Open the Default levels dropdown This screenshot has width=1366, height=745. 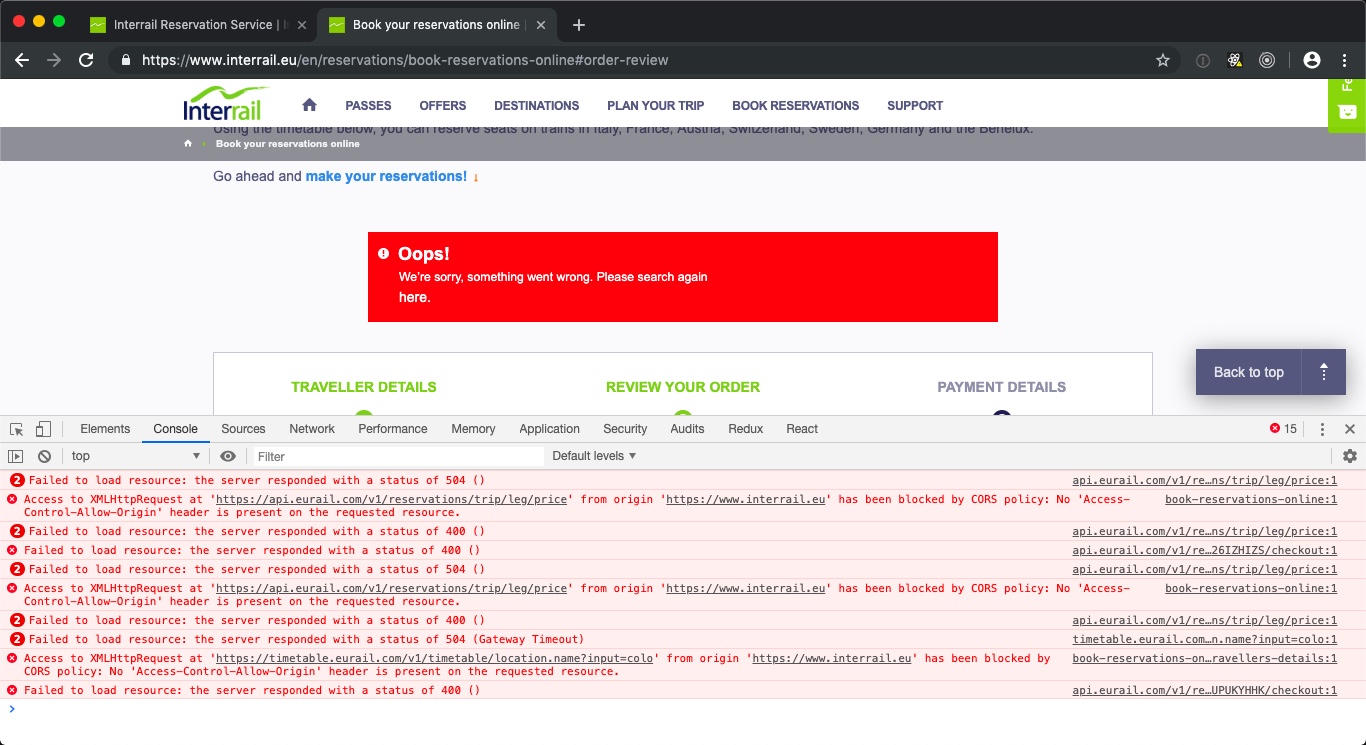(594, 456)
